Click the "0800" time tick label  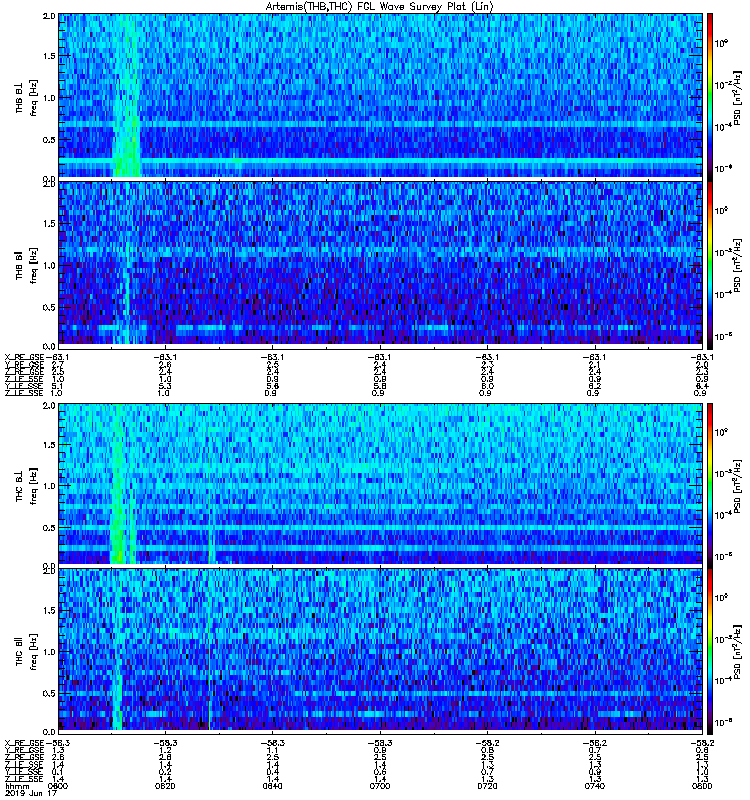point(702,786)
